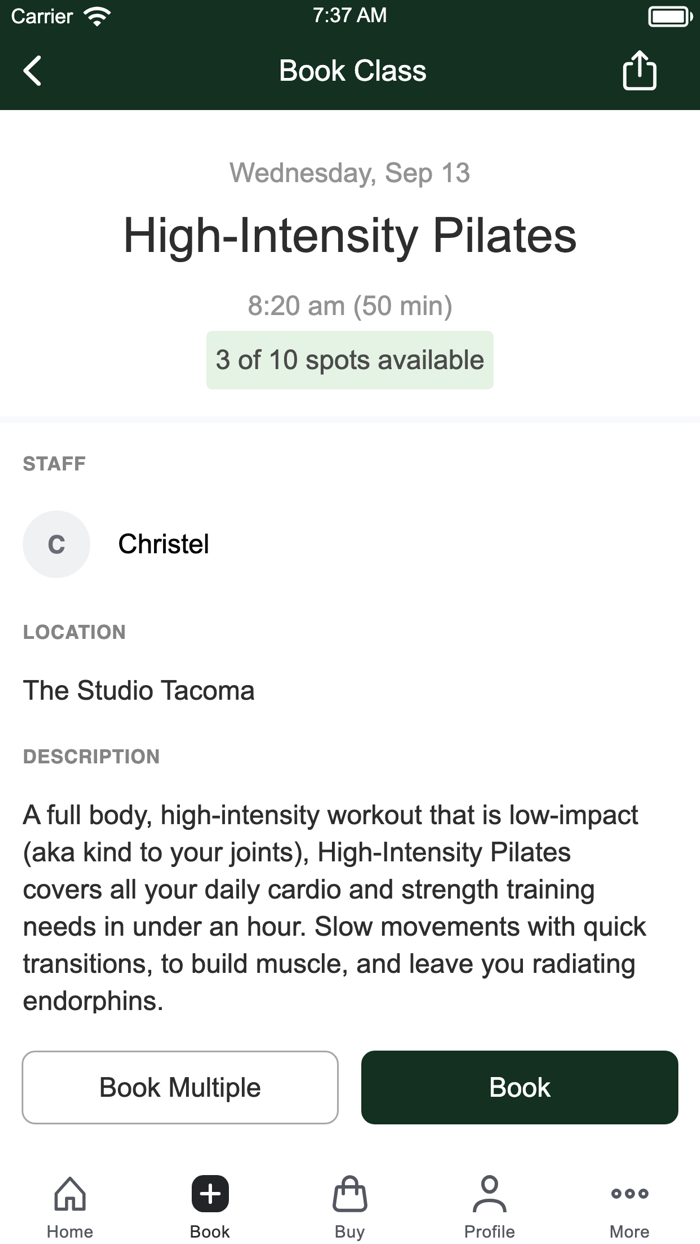Select the Home icon in bottom navigation
700x1244 pixels.
point(69,1192)
